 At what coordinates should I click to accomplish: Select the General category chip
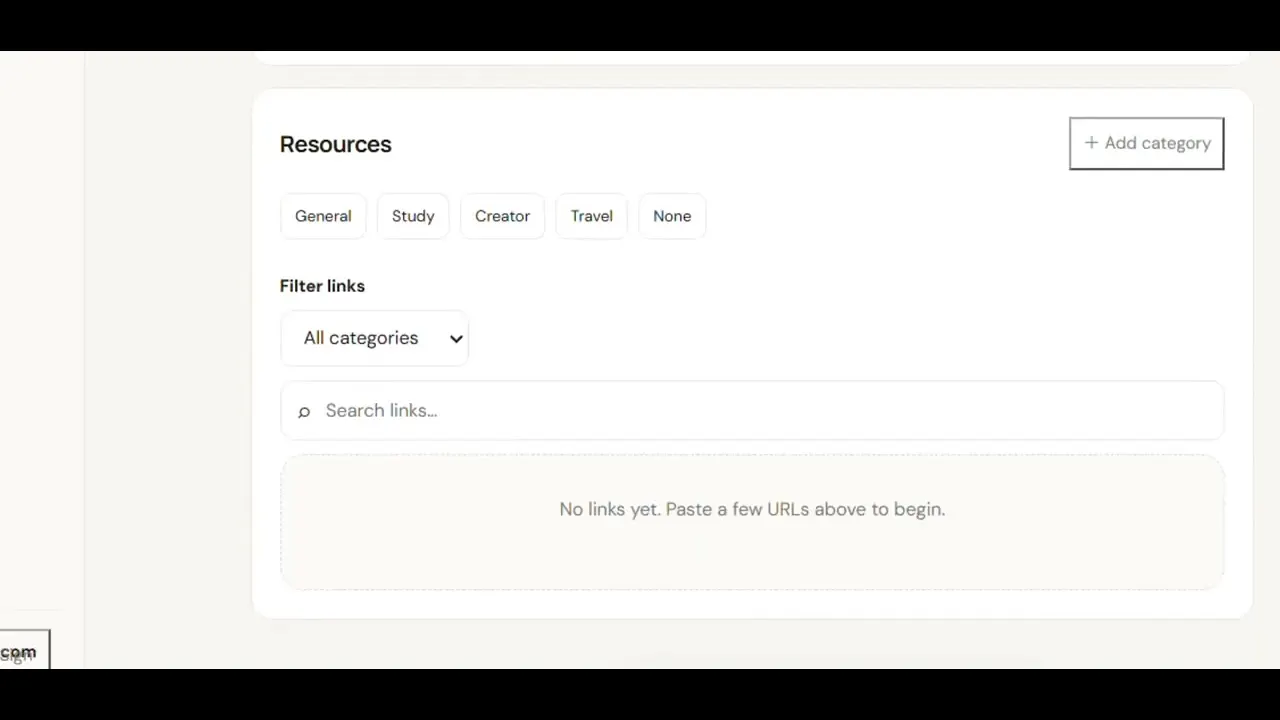pos(323,216)
